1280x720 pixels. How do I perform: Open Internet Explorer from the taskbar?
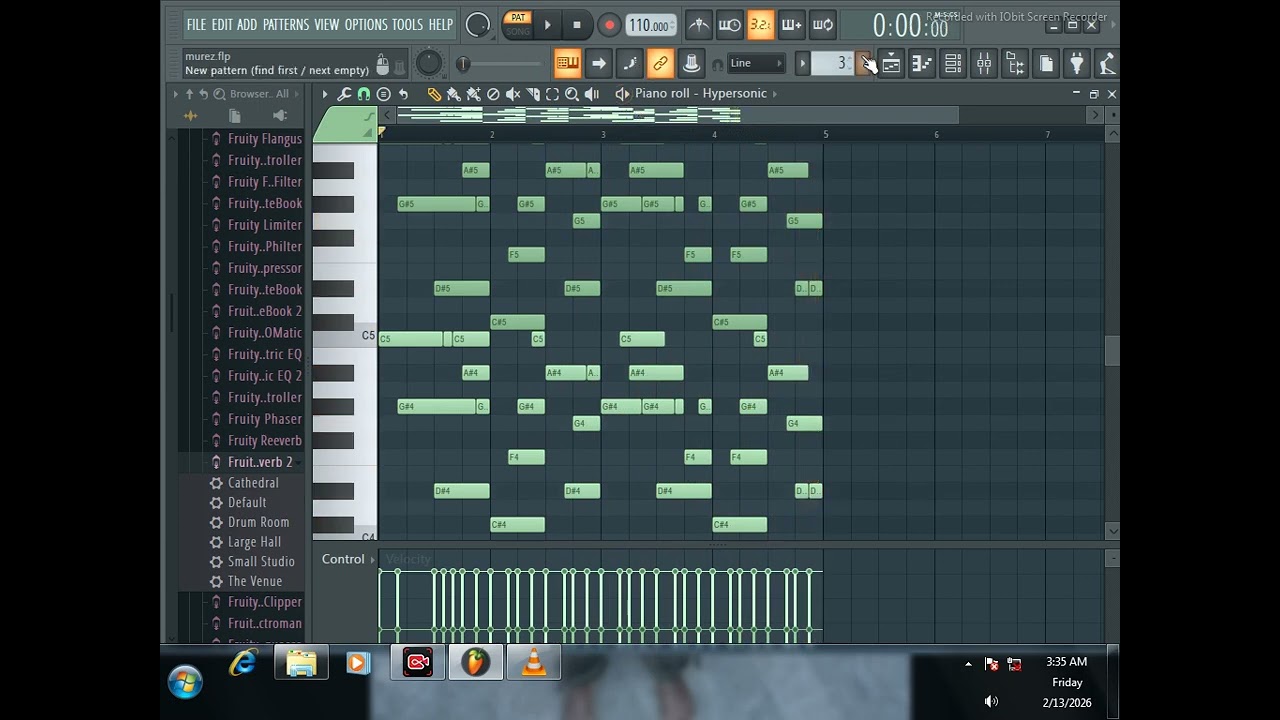tap(243, 662)
